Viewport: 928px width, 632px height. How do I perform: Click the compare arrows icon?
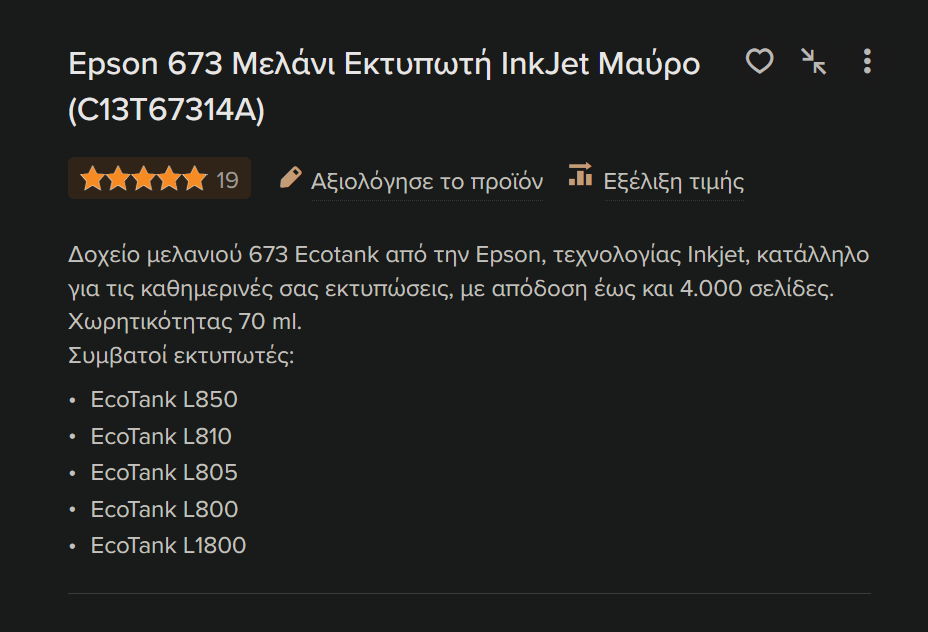pos(814,61)
